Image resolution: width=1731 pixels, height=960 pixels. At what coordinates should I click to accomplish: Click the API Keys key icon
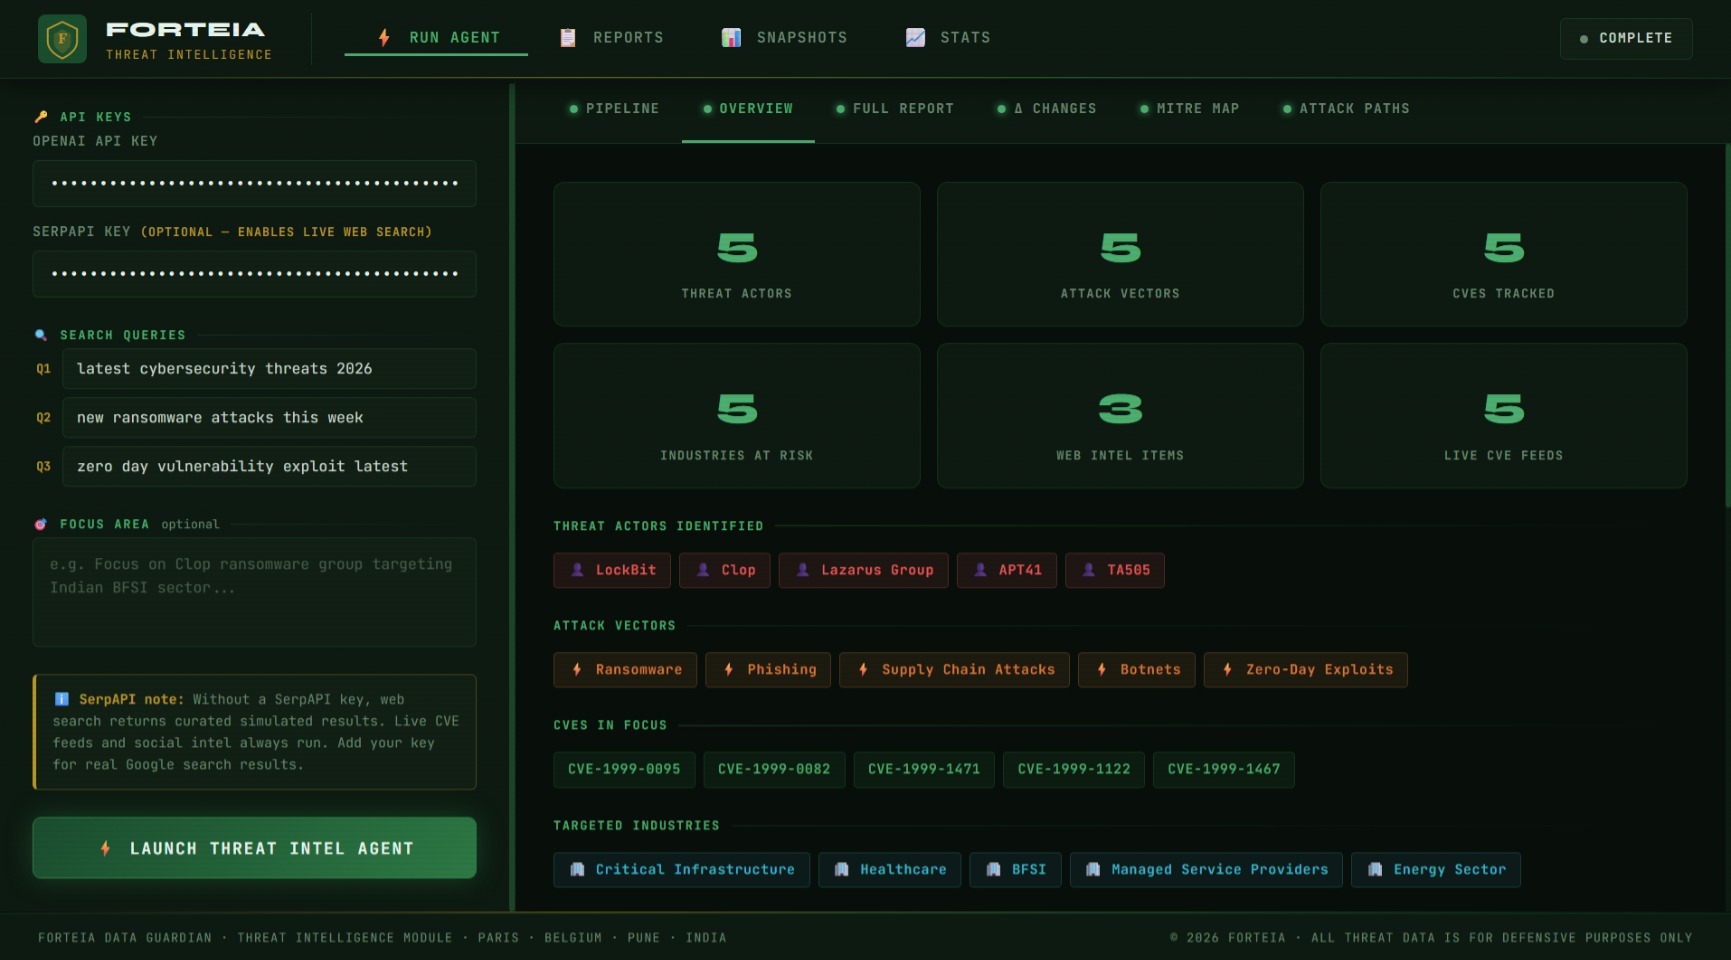41,117
